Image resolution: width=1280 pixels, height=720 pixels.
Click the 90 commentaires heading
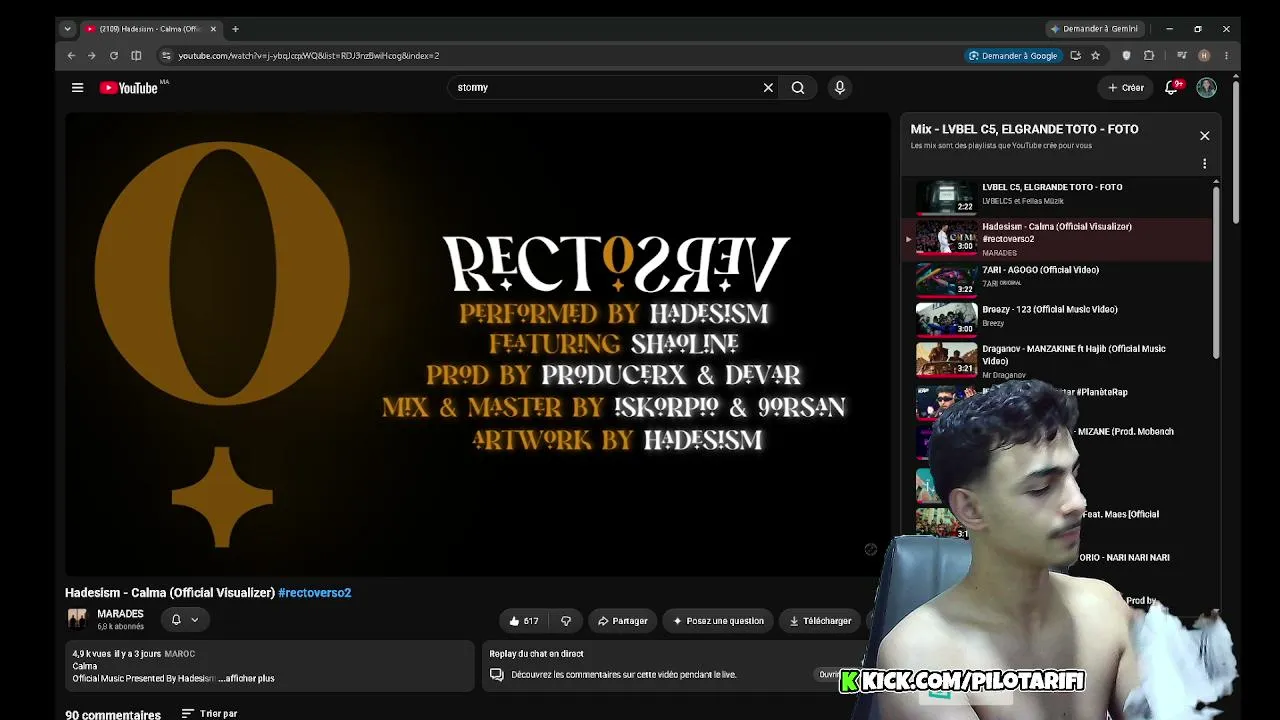click(113, 715)
